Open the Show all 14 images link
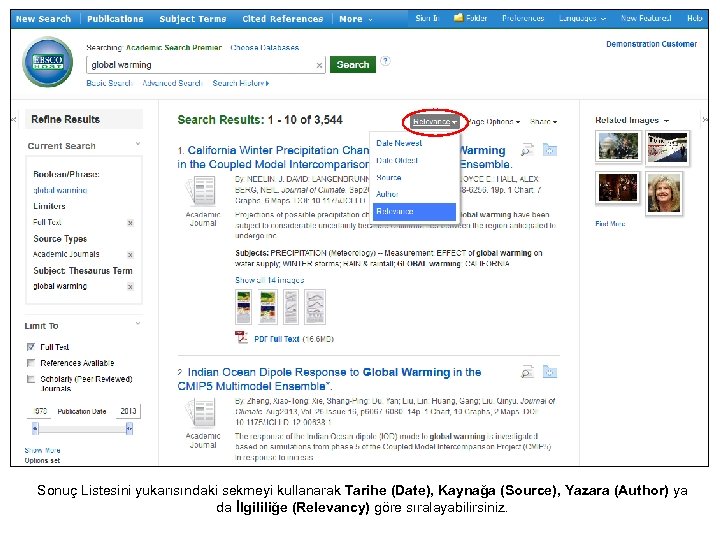Viewport: 720px width, 540px height. coord(270,280)
